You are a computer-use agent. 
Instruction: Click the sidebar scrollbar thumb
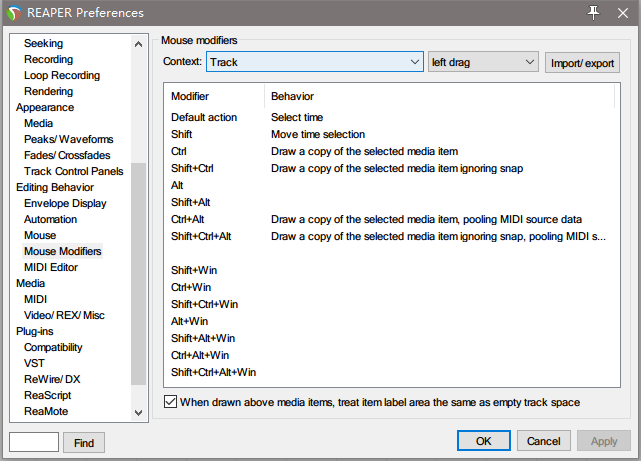point(139,274)
